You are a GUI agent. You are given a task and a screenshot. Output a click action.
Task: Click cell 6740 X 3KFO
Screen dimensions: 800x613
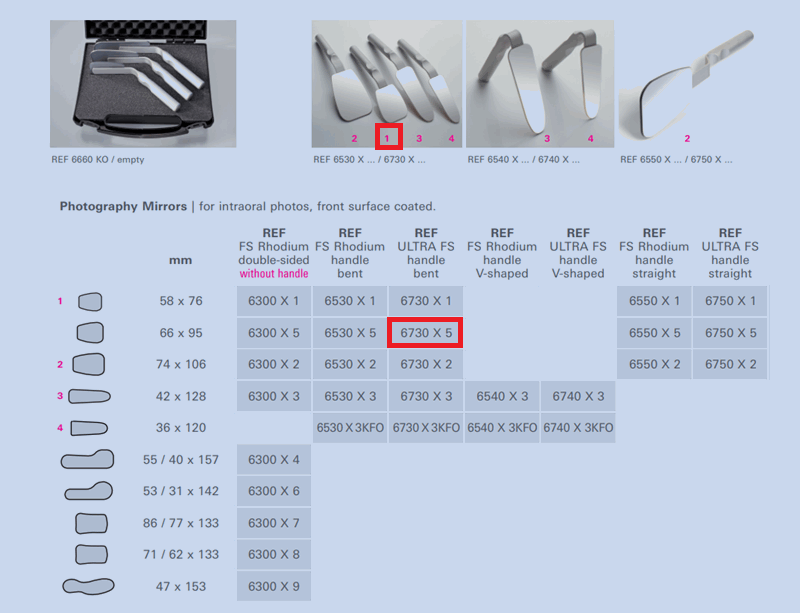pyautogui.click(x=578, y=428)
